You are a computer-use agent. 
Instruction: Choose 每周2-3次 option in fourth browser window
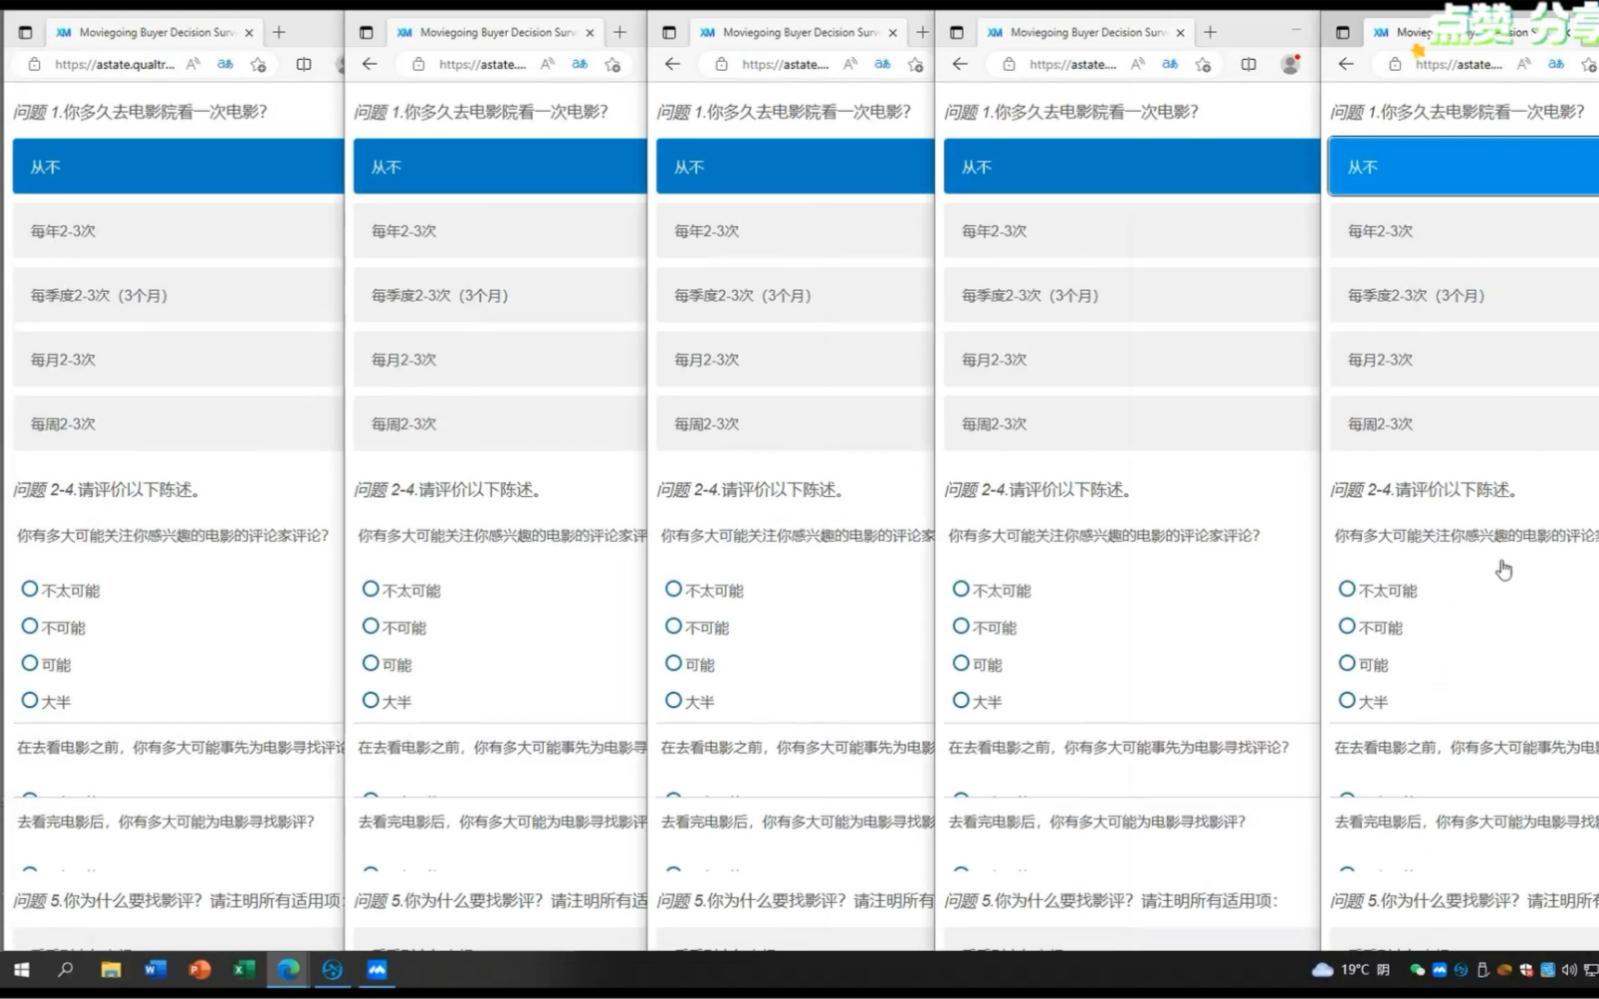[1131, 424]
